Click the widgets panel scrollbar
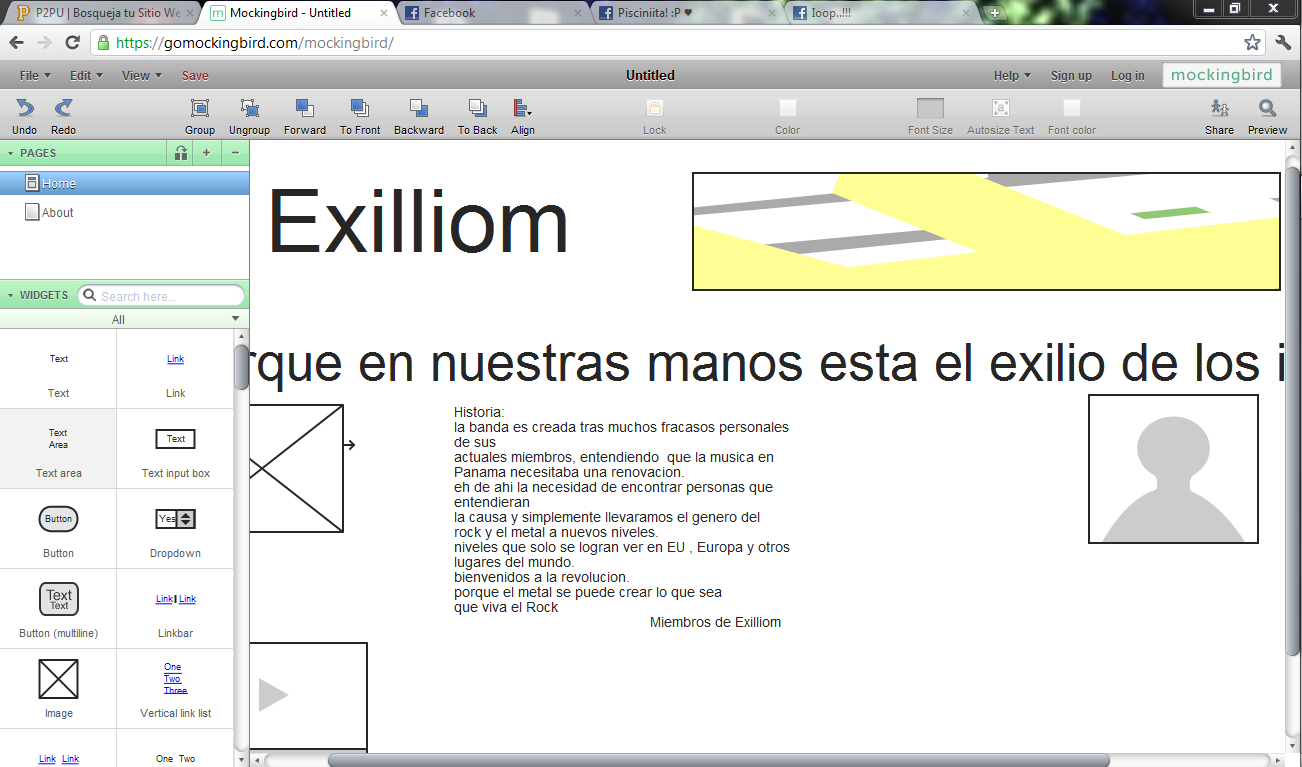The image size is (1302, 767). click(241, 367)
